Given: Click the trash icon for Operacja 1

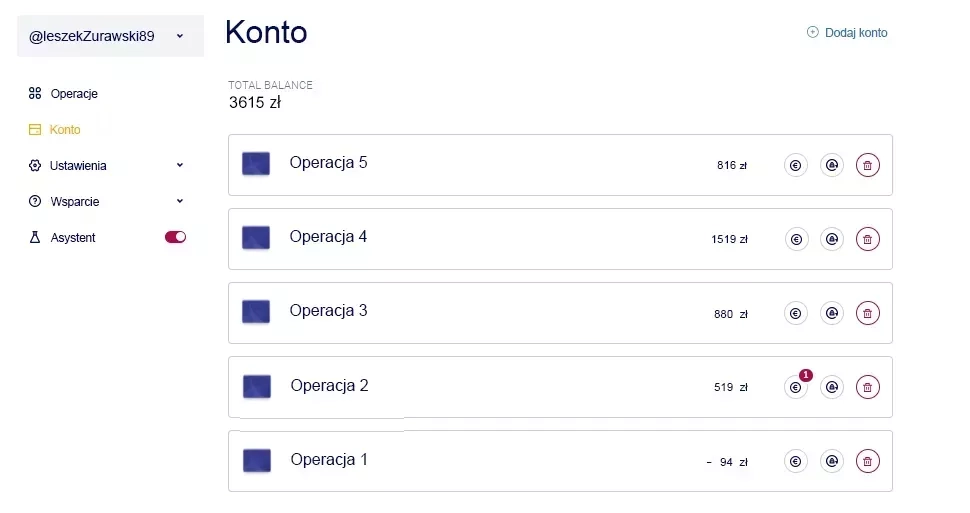Looking at the screenshot, I should click(x=867, y=462).
